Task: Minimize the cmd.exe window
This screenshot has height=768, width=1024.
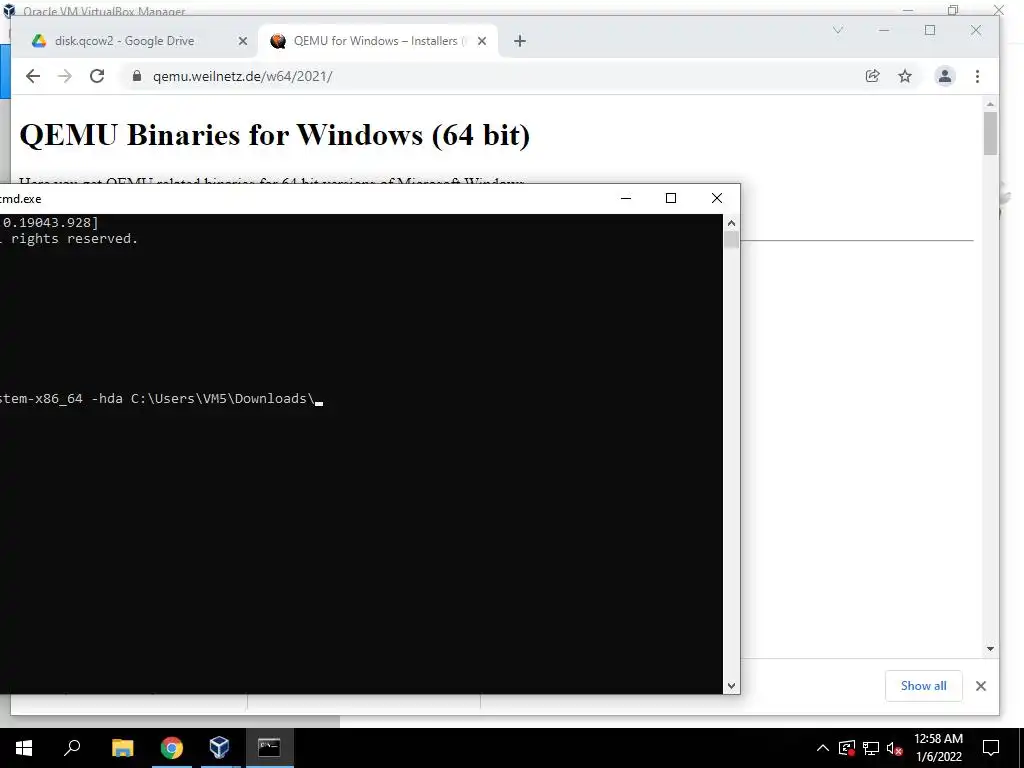Action: (x=626, y=198)
